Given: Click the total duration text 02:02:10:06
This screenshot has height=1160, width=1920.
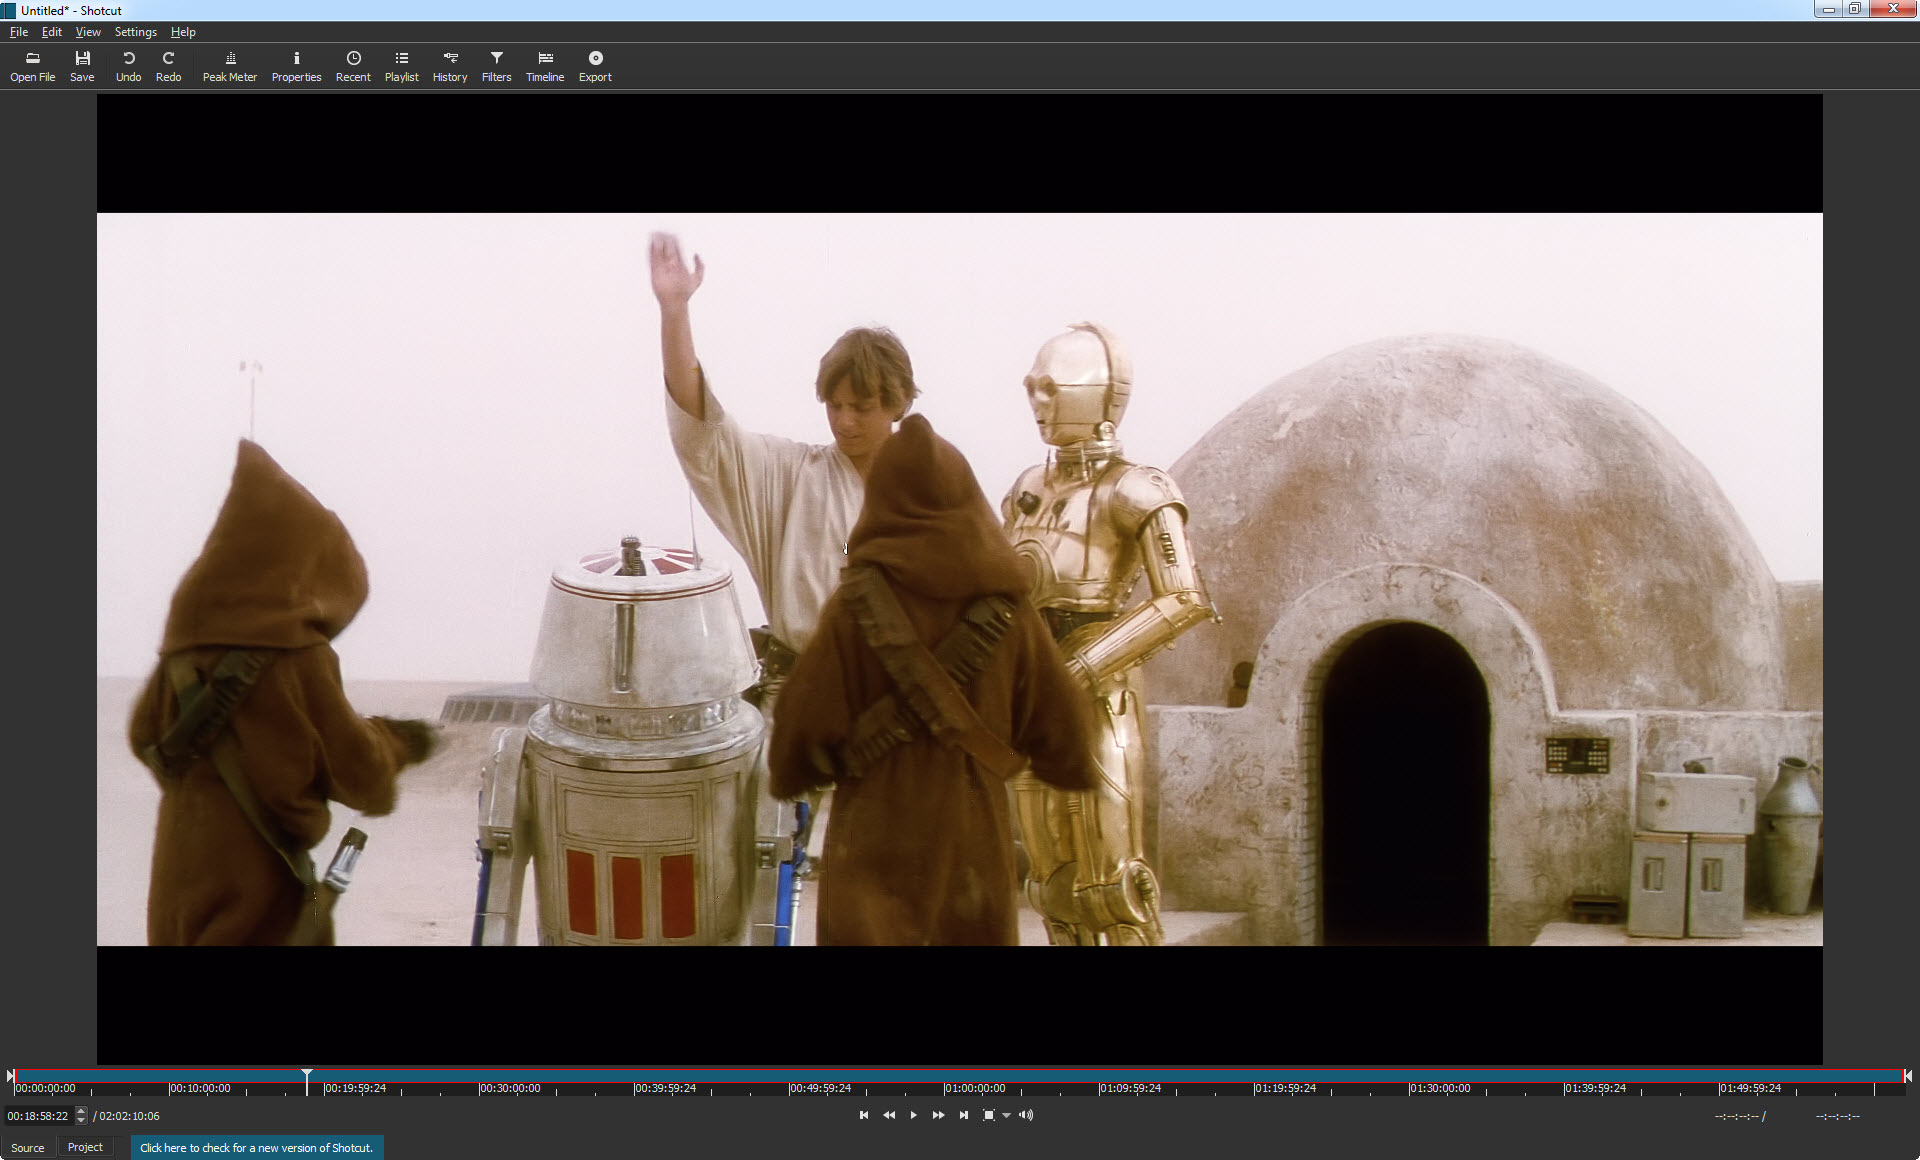Looking at the screenshot, I should click(x=127, y=1116).
